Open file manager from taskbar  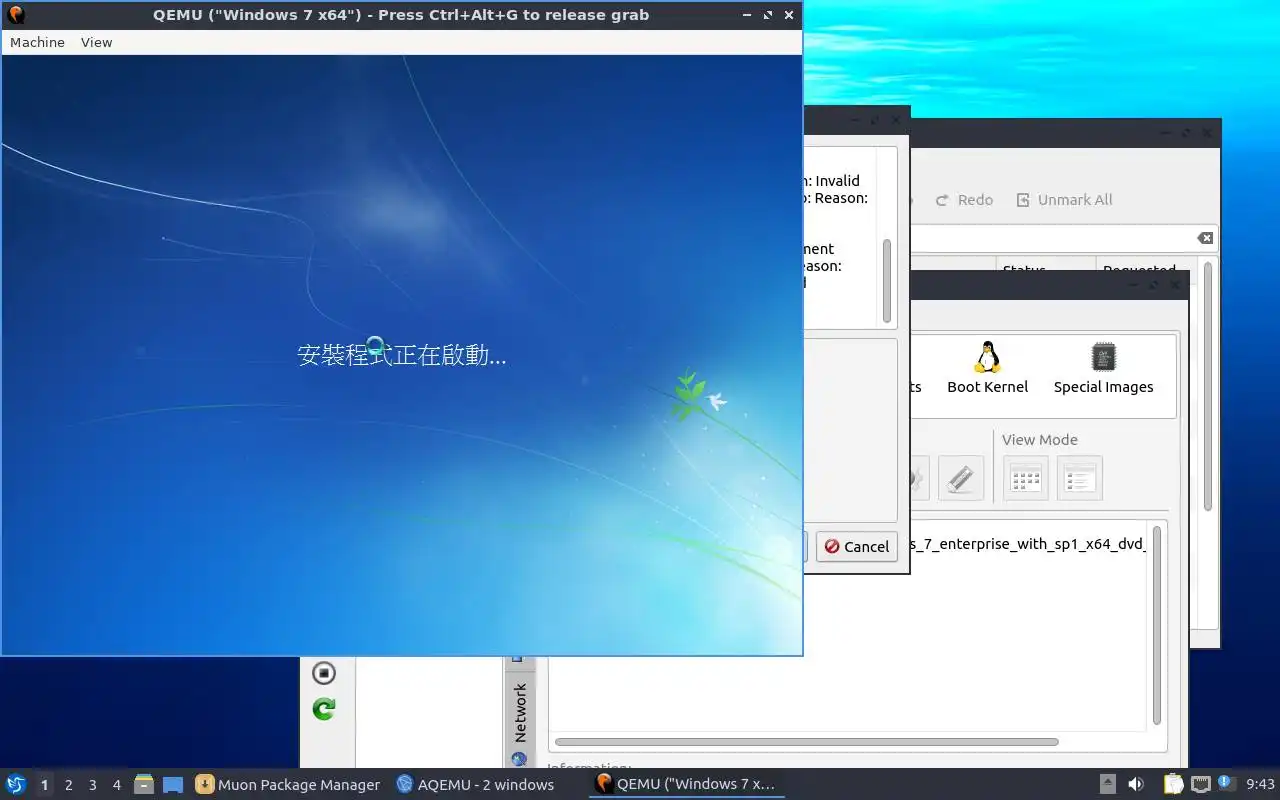(x=144, y=784)
